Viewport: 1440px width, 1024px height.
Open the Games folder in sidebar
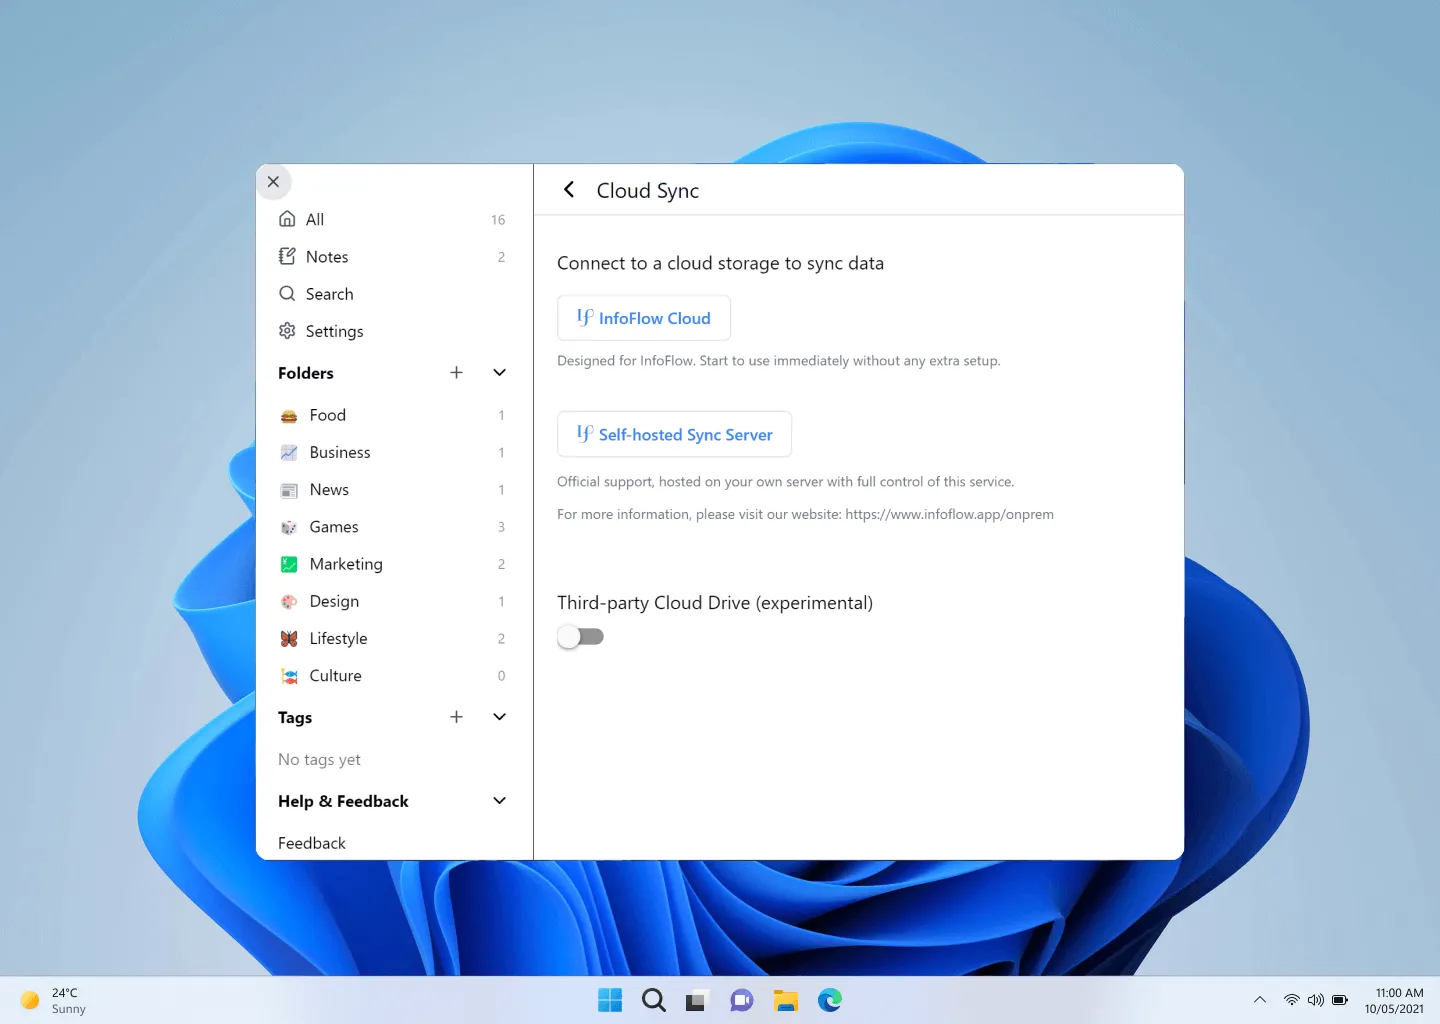(x=333, y=527)
